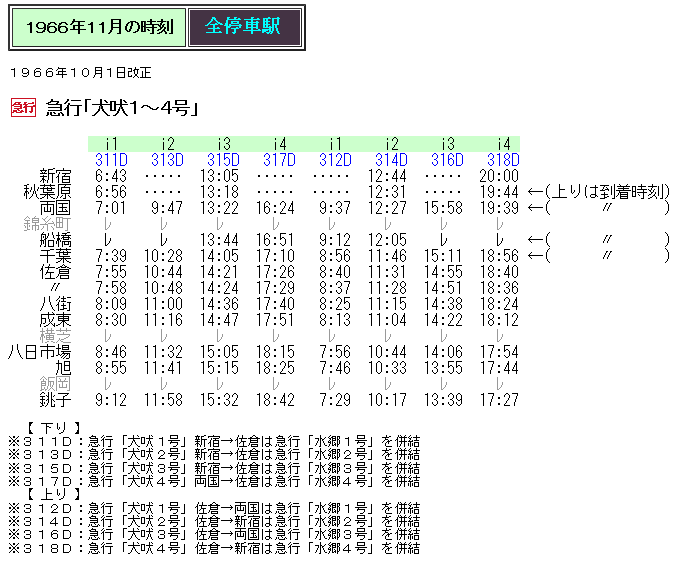Click the 13:55 Asahi time for 316D
This screenshot has width=690, height=563.
pyautogui.click(x=443, y=368)
